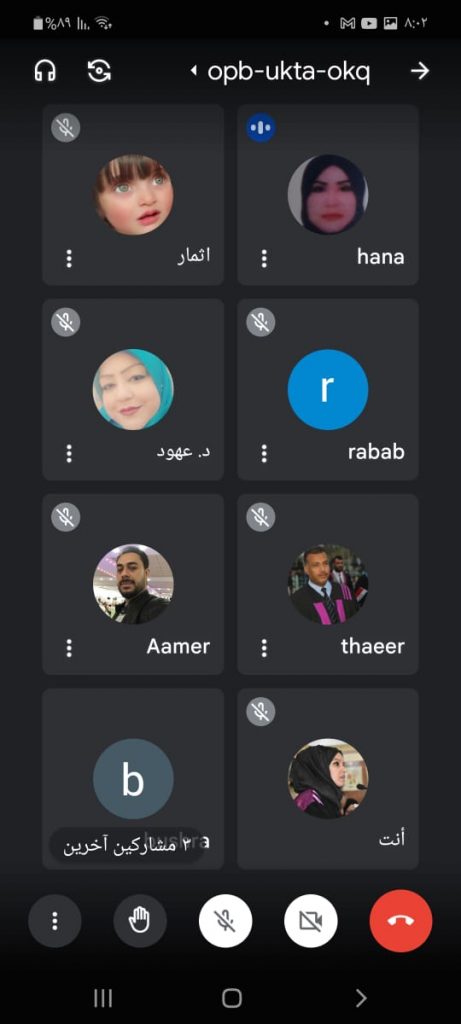The height and width of the screenshot is (1024, 461).
Task: Expand meeting code opb-ukta-okq details
Action: (x=281, y=71)
